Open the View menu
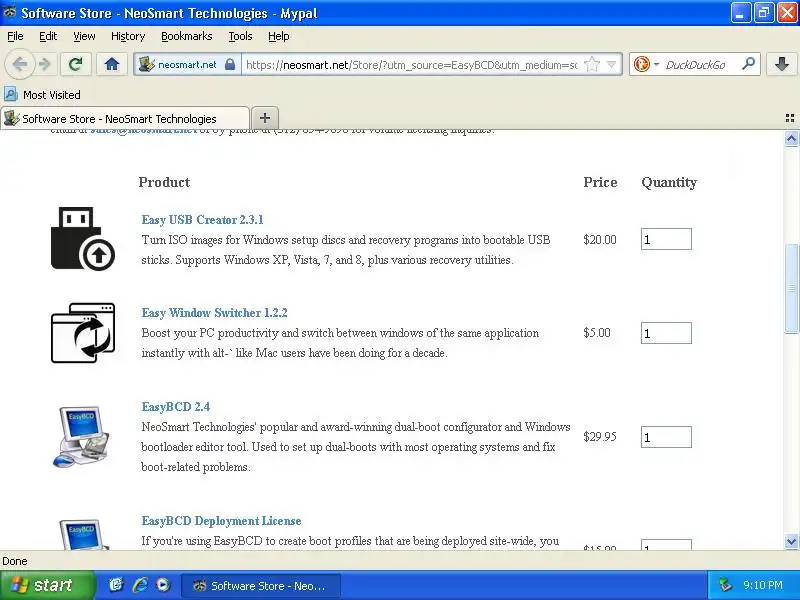Image resolution: width=800 pixels, height=600 pixels. pyautogui.click(x=84, y=36)
